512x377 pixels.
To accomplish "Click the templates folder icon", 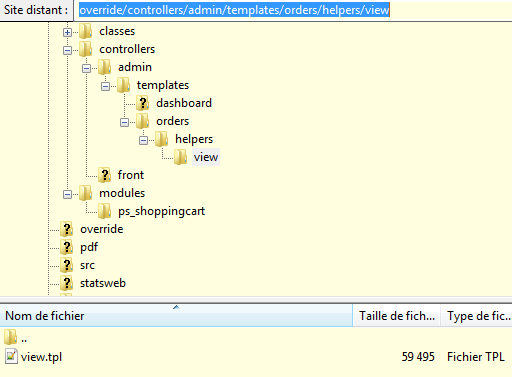I will [124, 85].
